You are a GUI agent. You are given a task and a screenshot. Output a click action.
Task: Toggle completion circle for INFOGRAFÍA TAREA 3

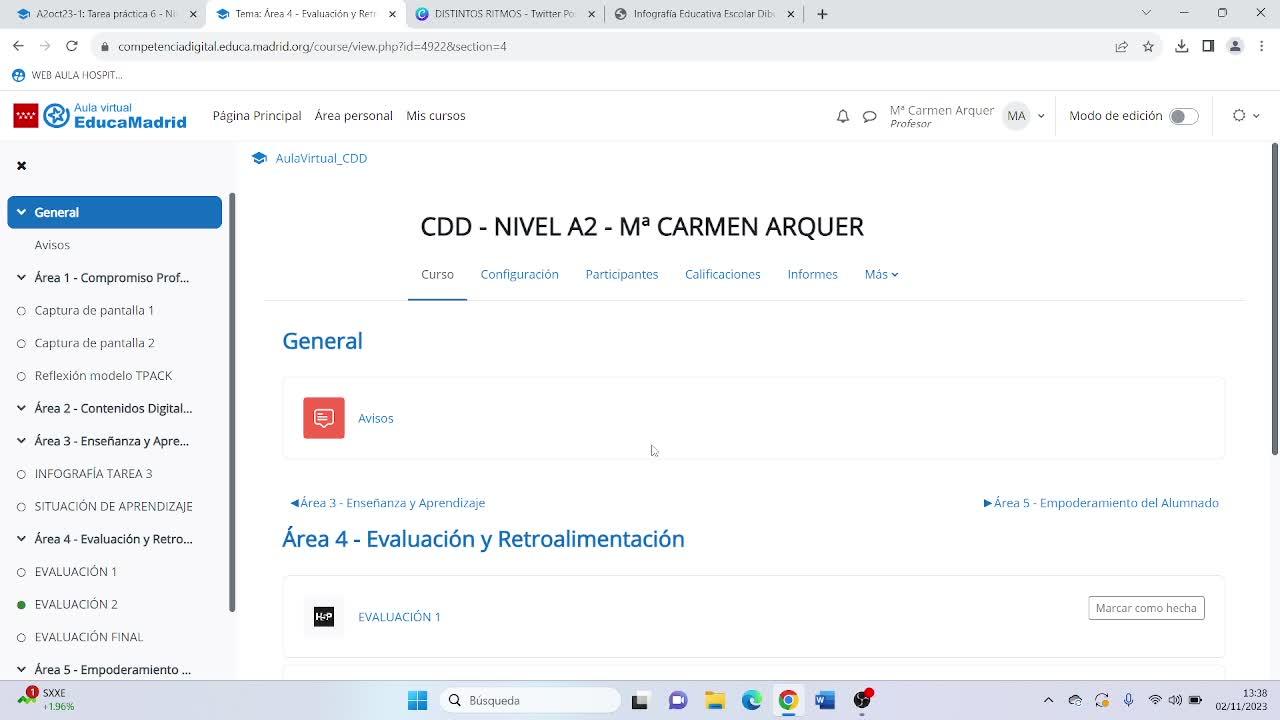click(x=21, y=474)
